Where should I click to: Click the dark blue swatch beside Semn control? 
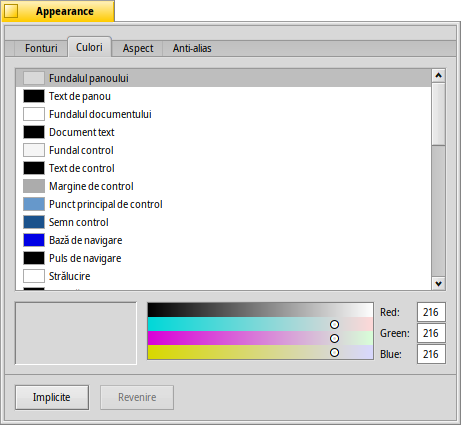[34, 222]
